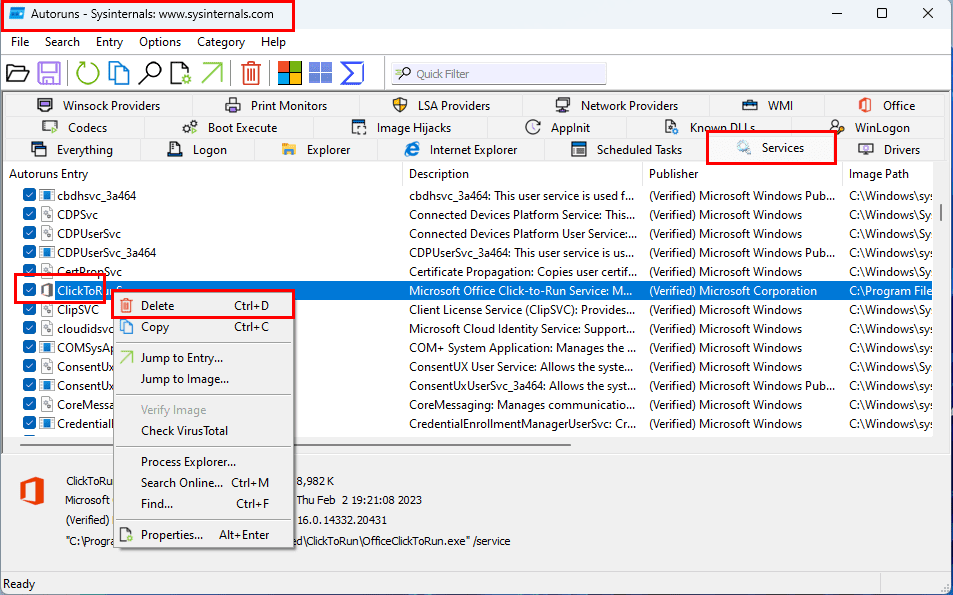Open the Scheduled Tasks tab

626,150
